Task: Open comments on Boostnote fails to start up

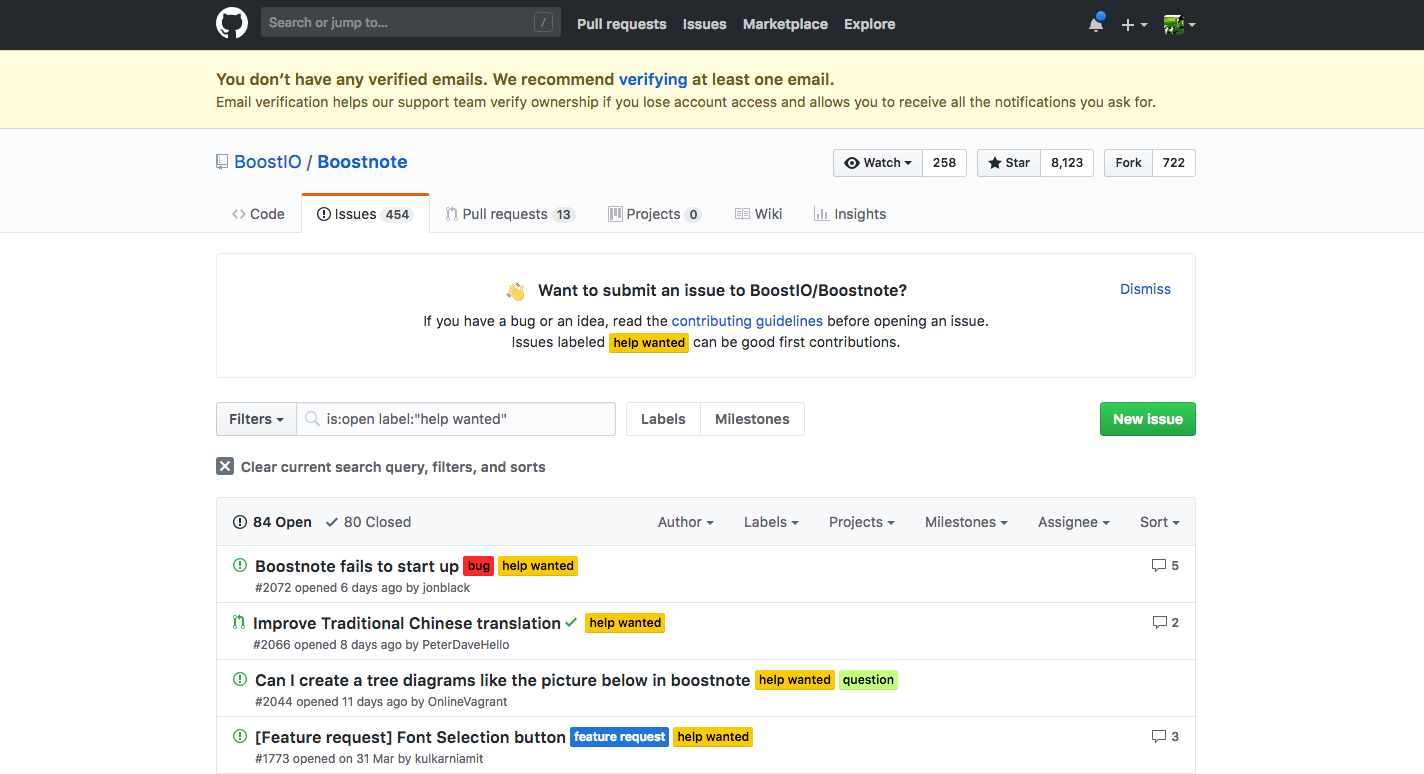Action: point(1165,565)
